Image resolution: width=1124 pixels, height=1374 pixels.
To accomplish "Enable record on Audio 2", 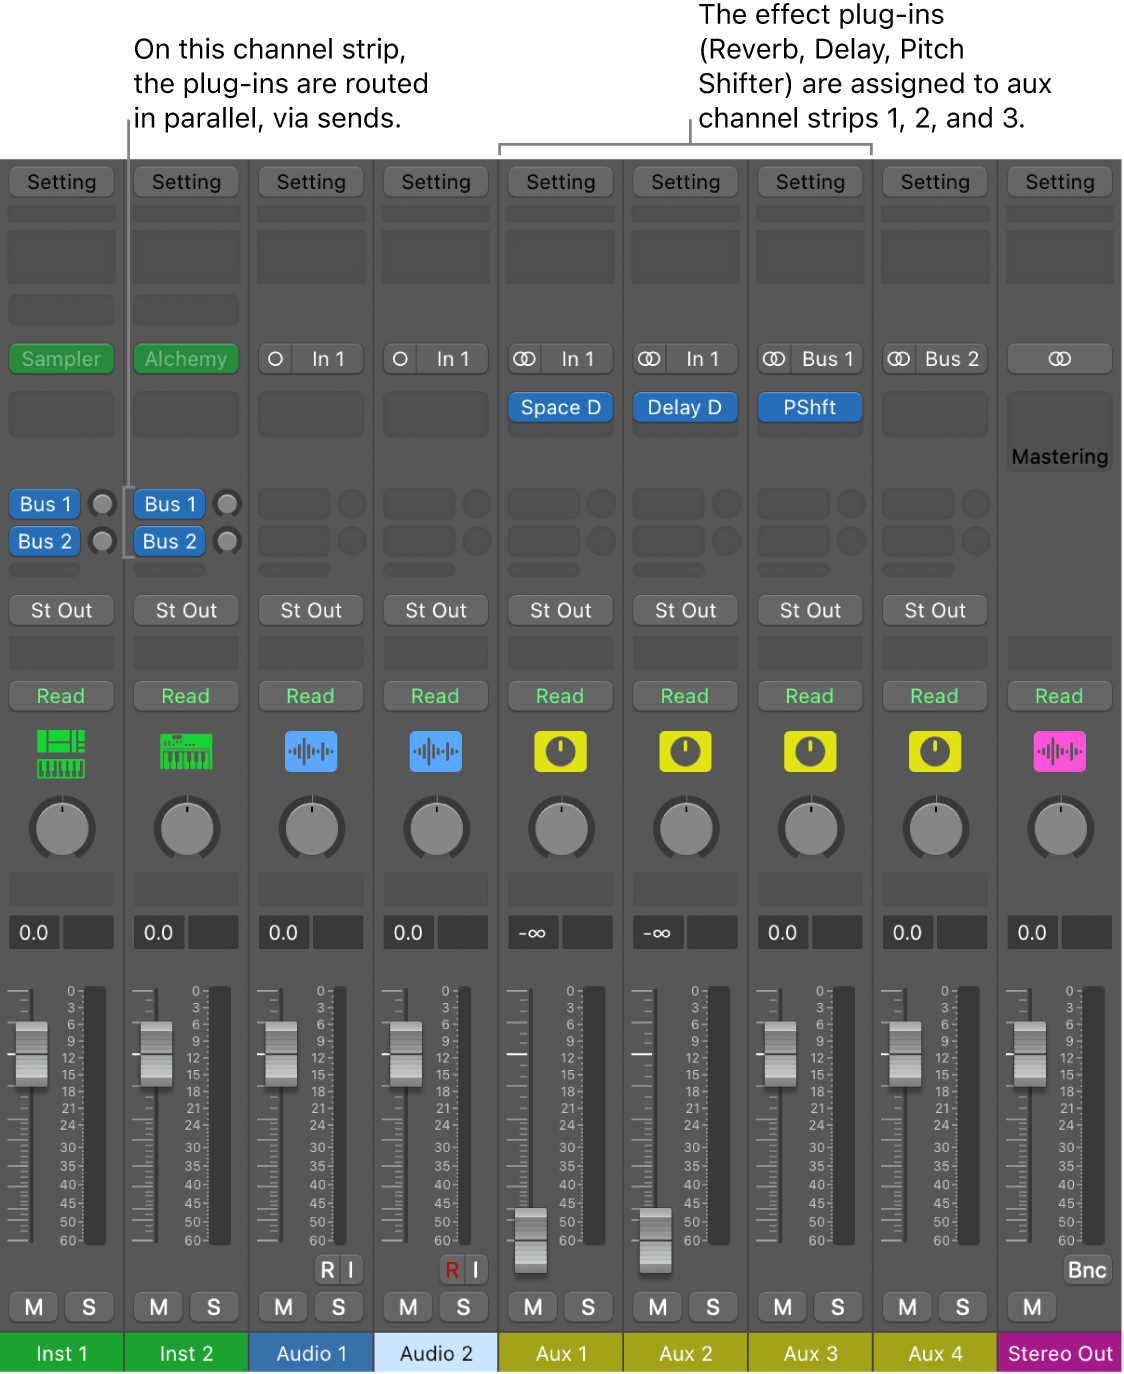I will 451,1269.
